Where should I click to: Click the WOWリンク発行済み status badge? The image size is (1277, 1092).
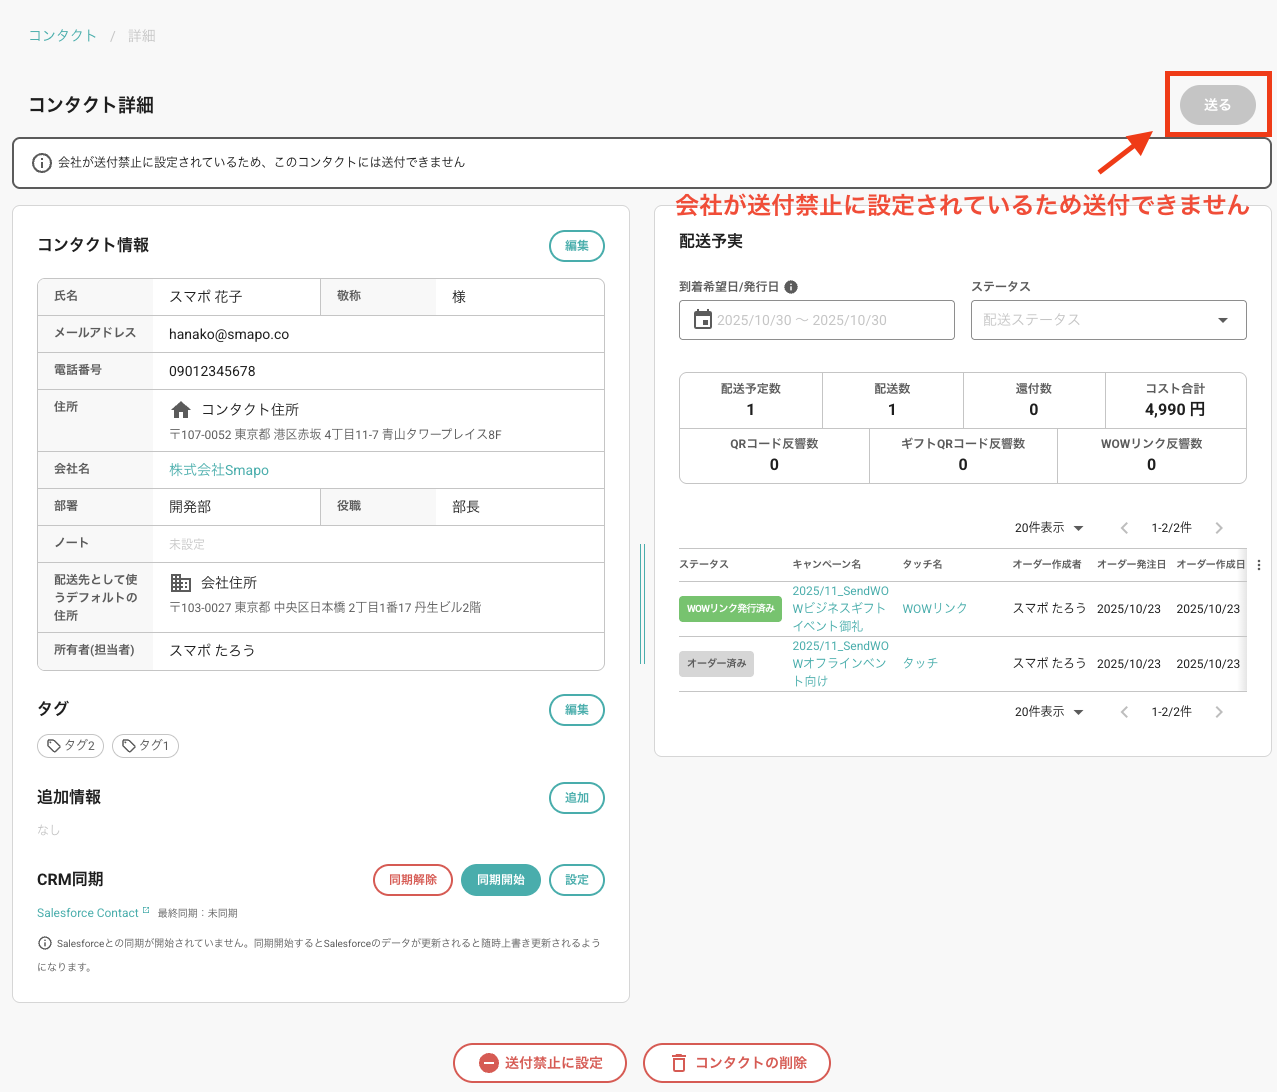pyautogui.click(x=730, y=609)
